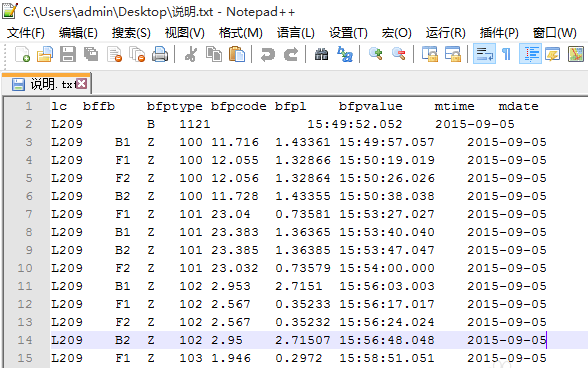Close the current document via the toolbar icon
This screenshot has width=588, height=368.
coord(114,54)
